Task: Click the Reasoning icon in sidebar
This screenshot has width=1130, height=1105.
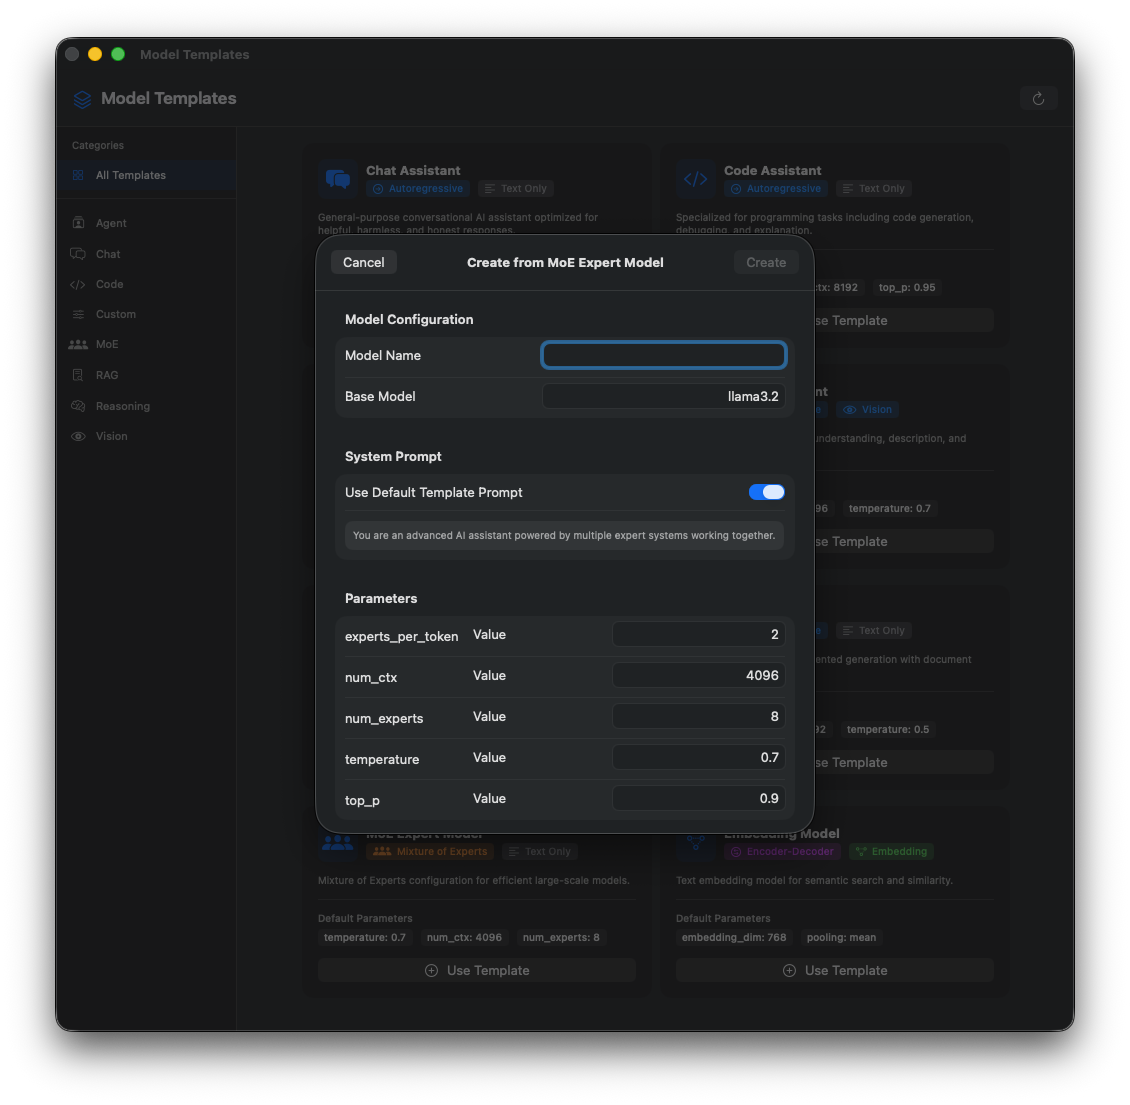Action: 78,406
